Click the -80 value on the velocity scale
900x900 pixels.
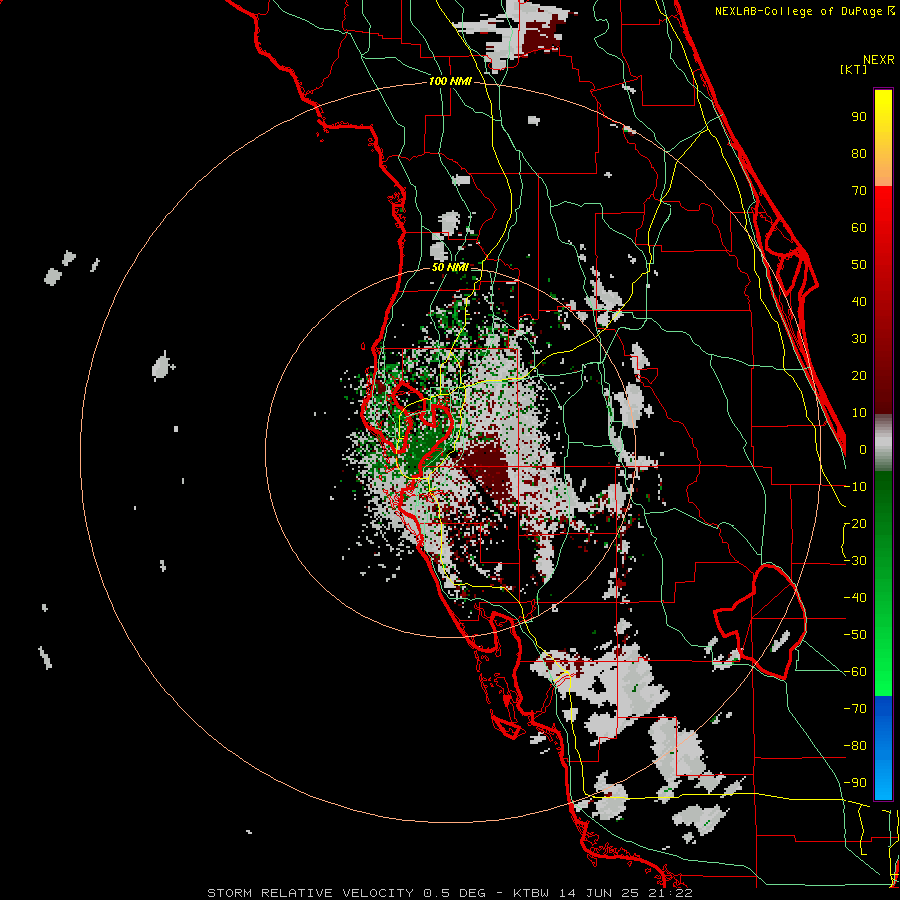point(855,746)
